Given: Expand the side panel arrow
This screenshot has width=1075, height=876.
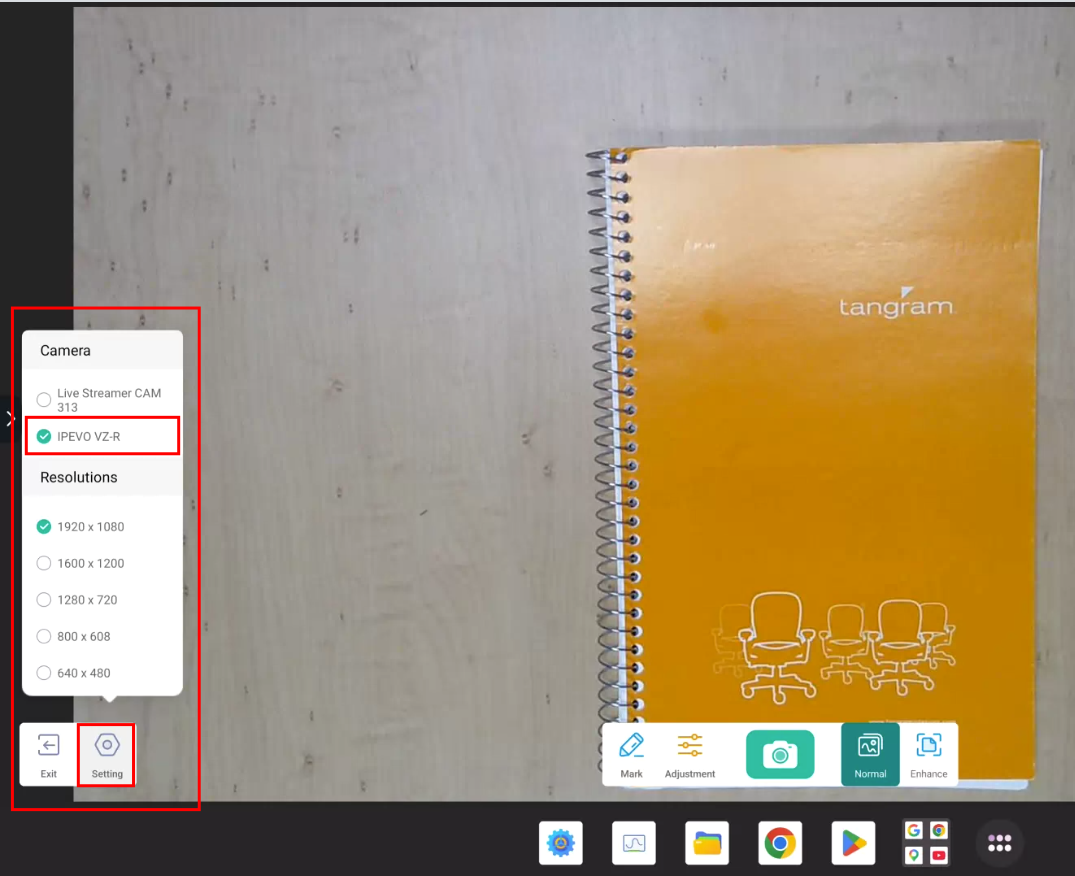Looking at the screenshot, I should click(9, 419).
